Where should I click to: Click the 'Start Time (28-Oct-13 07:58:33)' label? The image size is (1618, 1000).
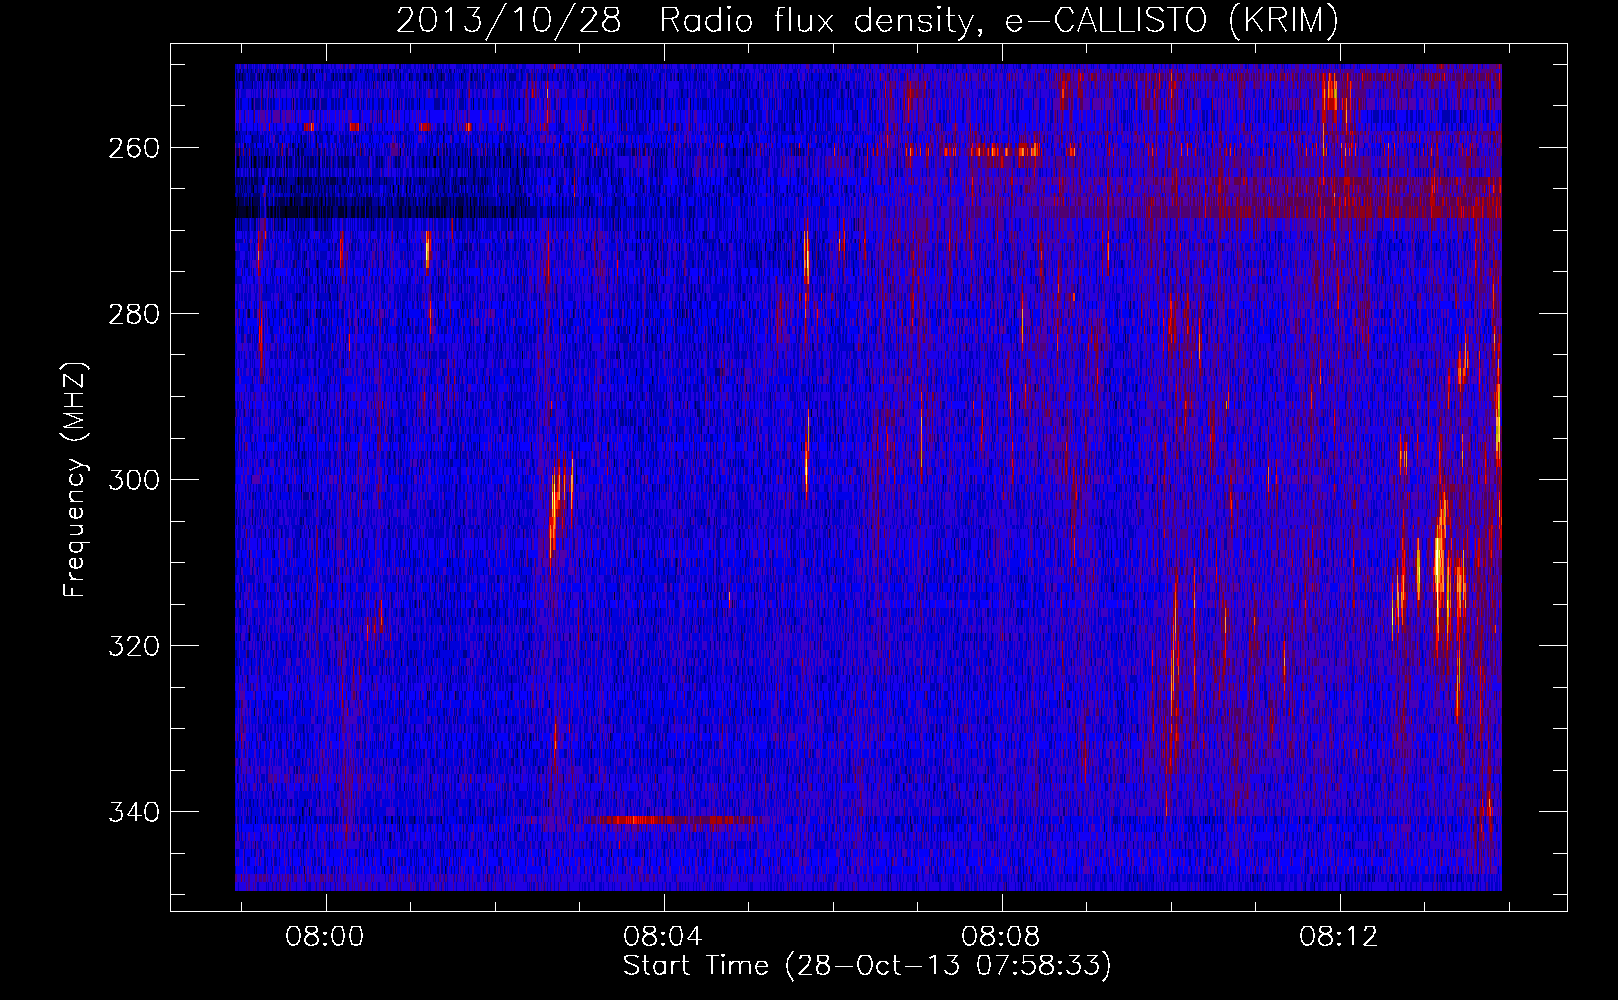pyautogui.click(x=867, y=966)
